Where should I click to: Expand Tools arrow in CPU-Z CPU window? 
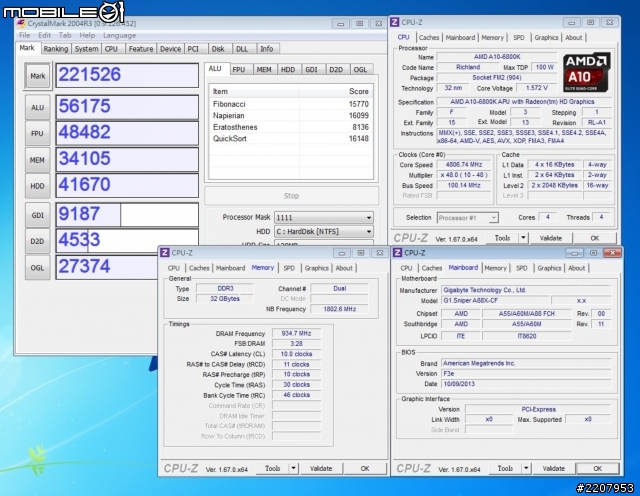coord(523,238)
